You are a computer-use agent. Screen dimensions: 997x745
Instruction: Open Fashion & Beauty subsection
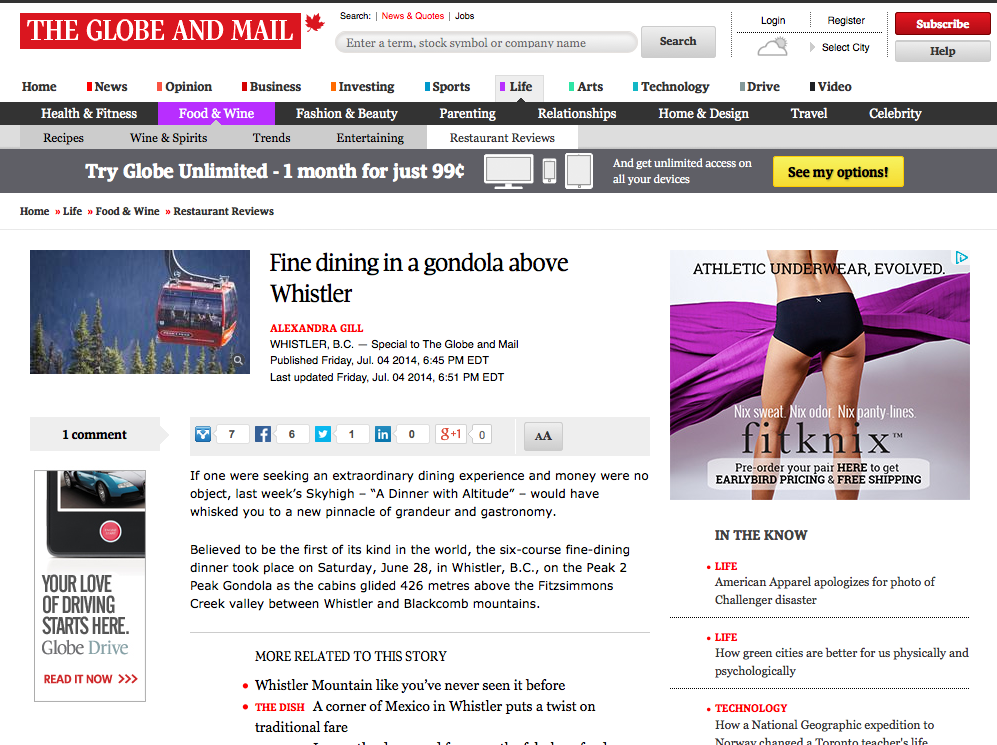pyautogui.click(x=347, y=113)
